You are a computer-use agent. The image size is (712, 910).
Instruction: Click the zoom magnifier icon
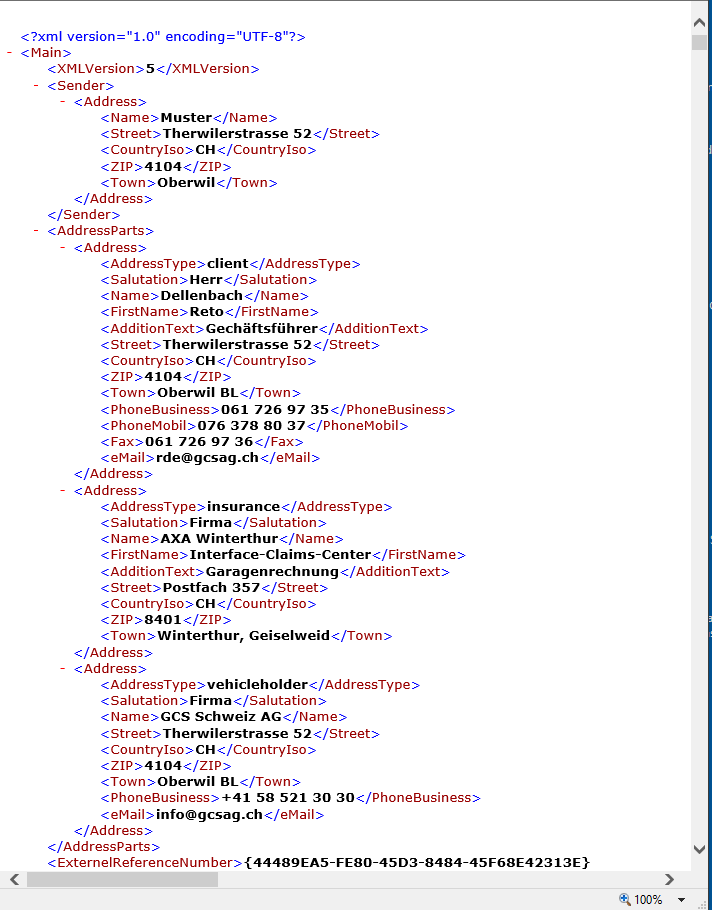click(625, 899)
